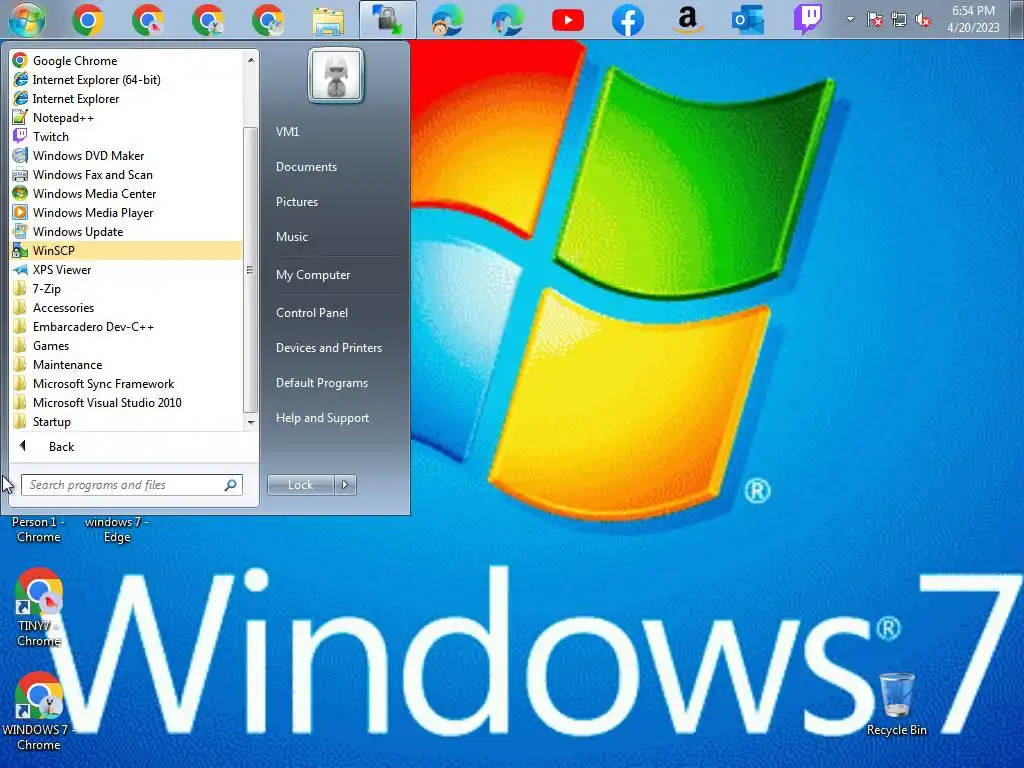
Task: Launch Google Chrome from the programs list
Action: pyautogui.click(x=127, y=61)
